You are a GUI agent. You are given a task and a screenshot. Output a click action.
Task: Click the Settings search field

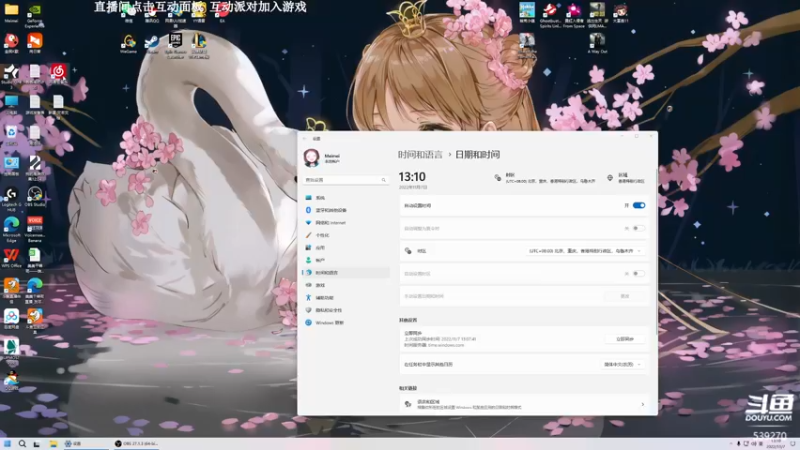click(x=346, y=180)
